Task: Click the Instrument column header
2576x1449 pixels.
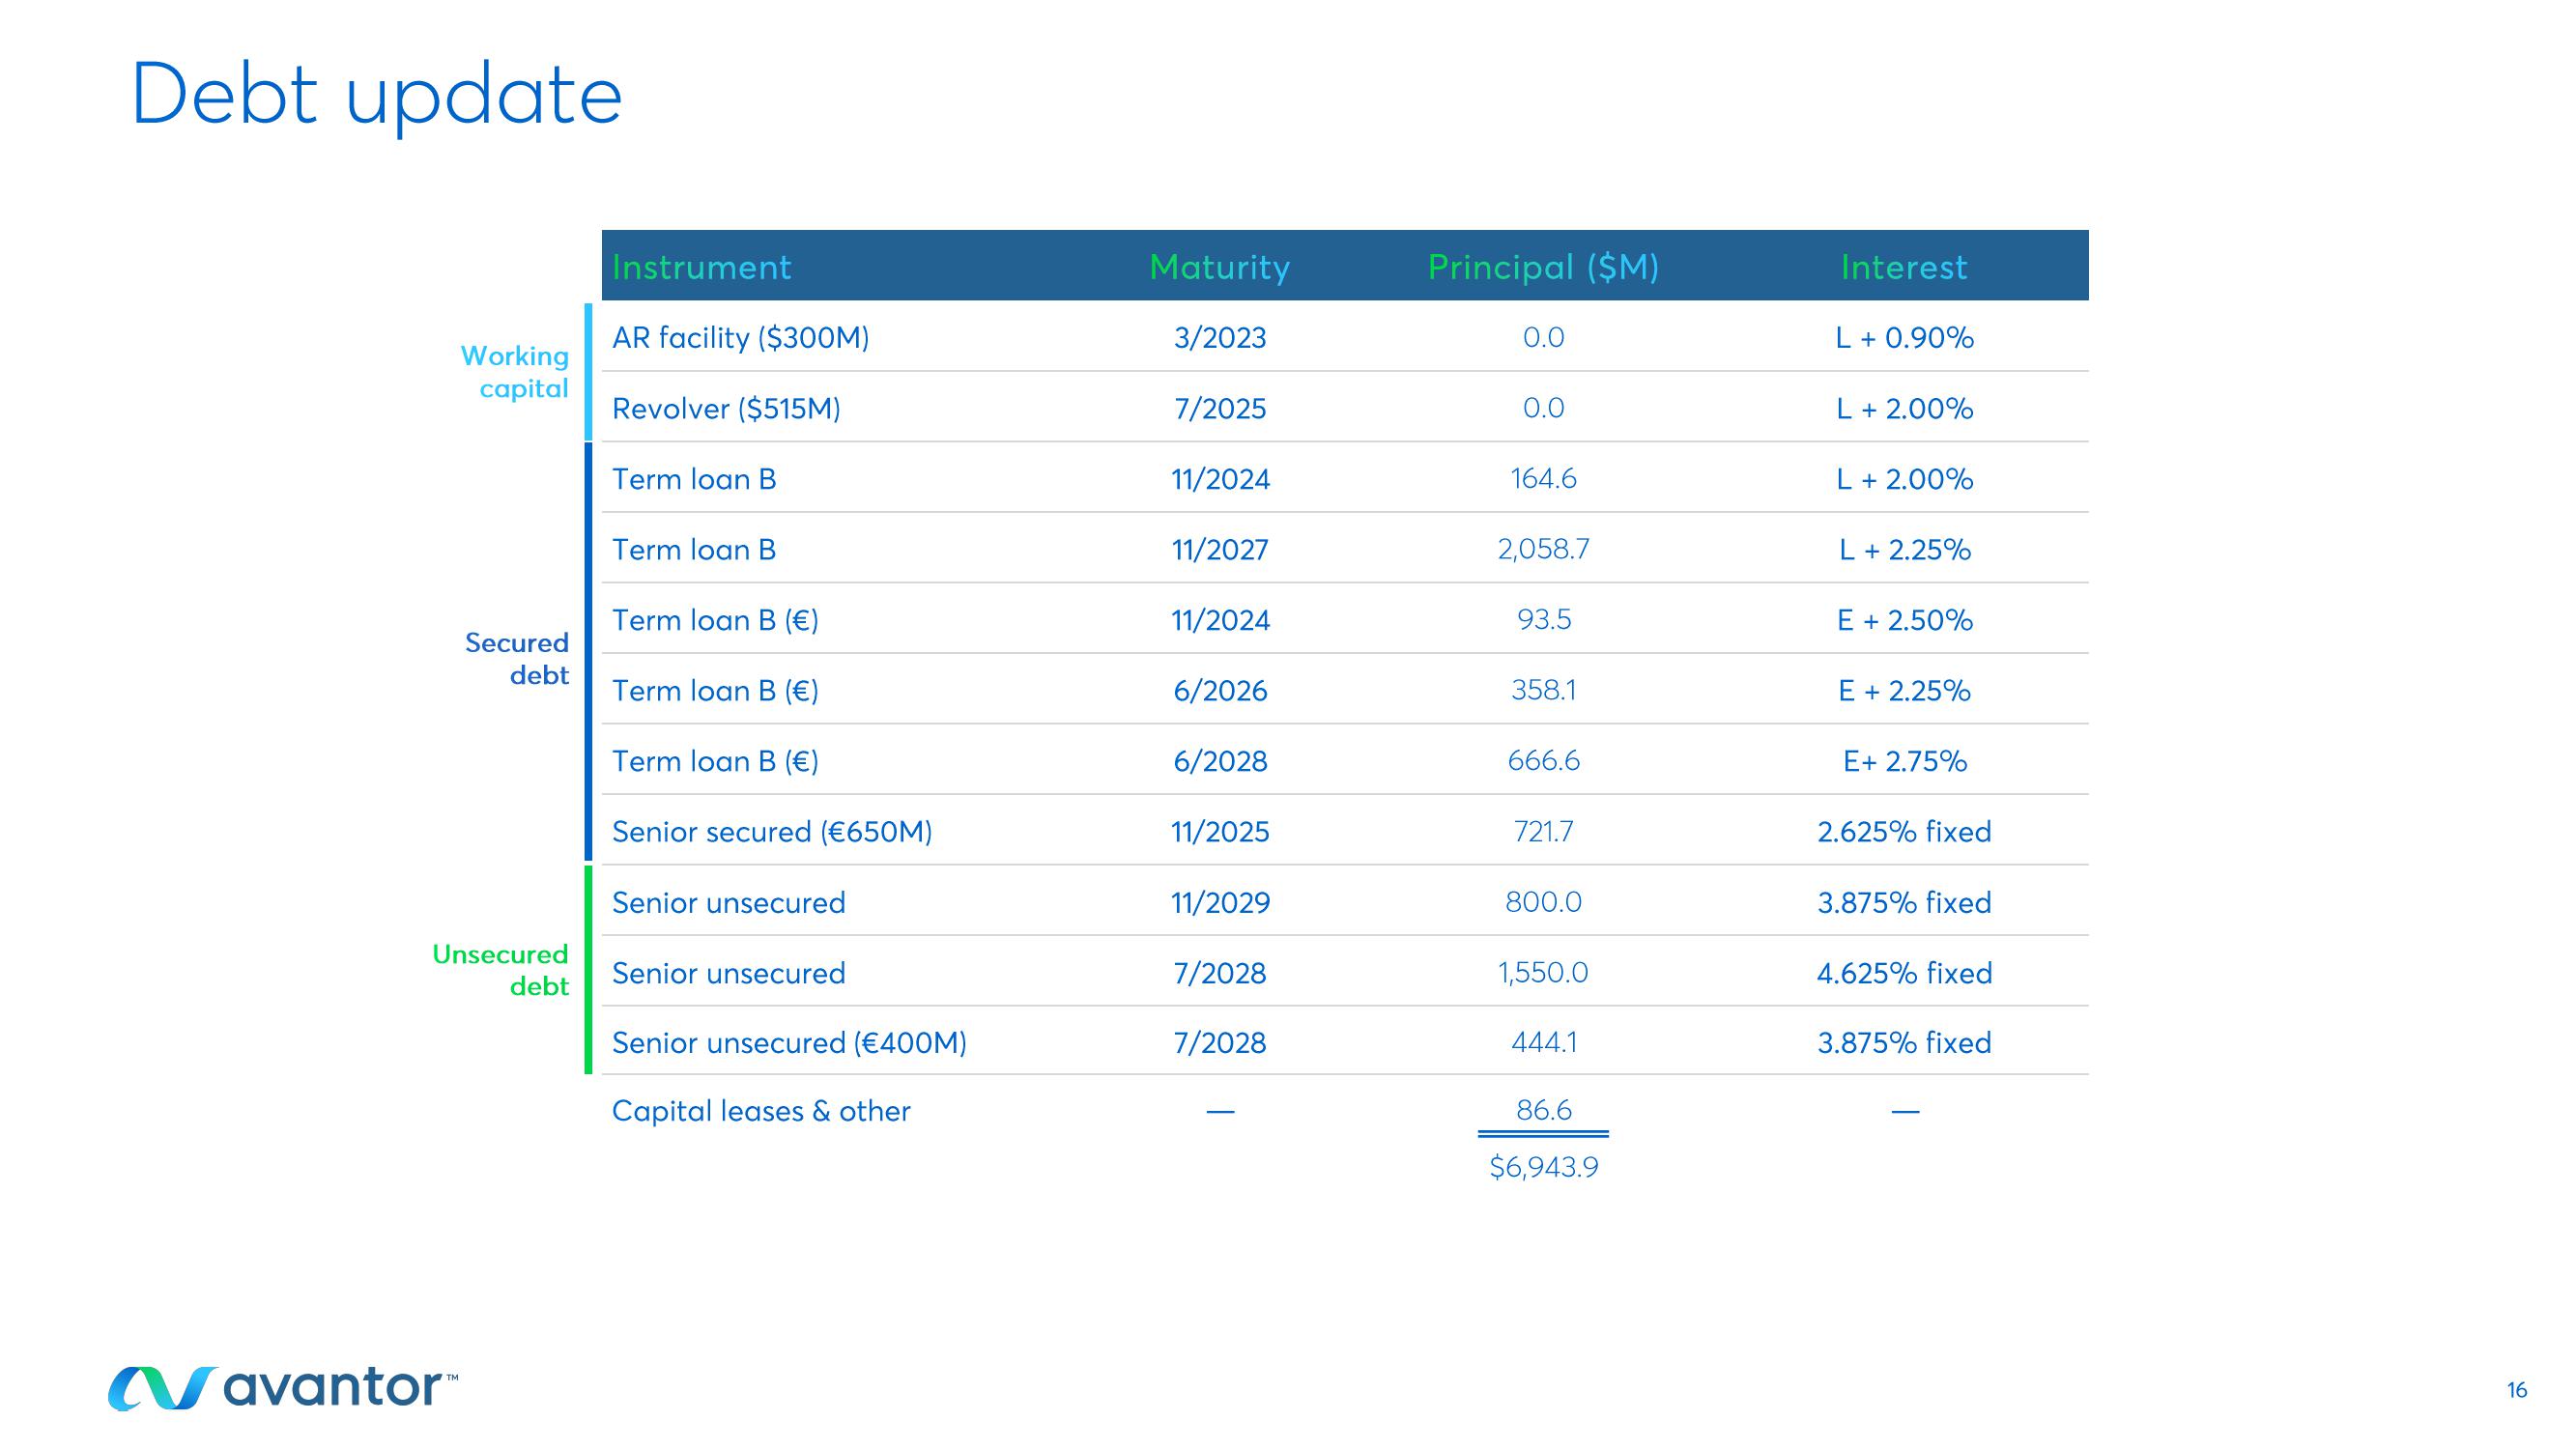Action: (x=701, y=267)
